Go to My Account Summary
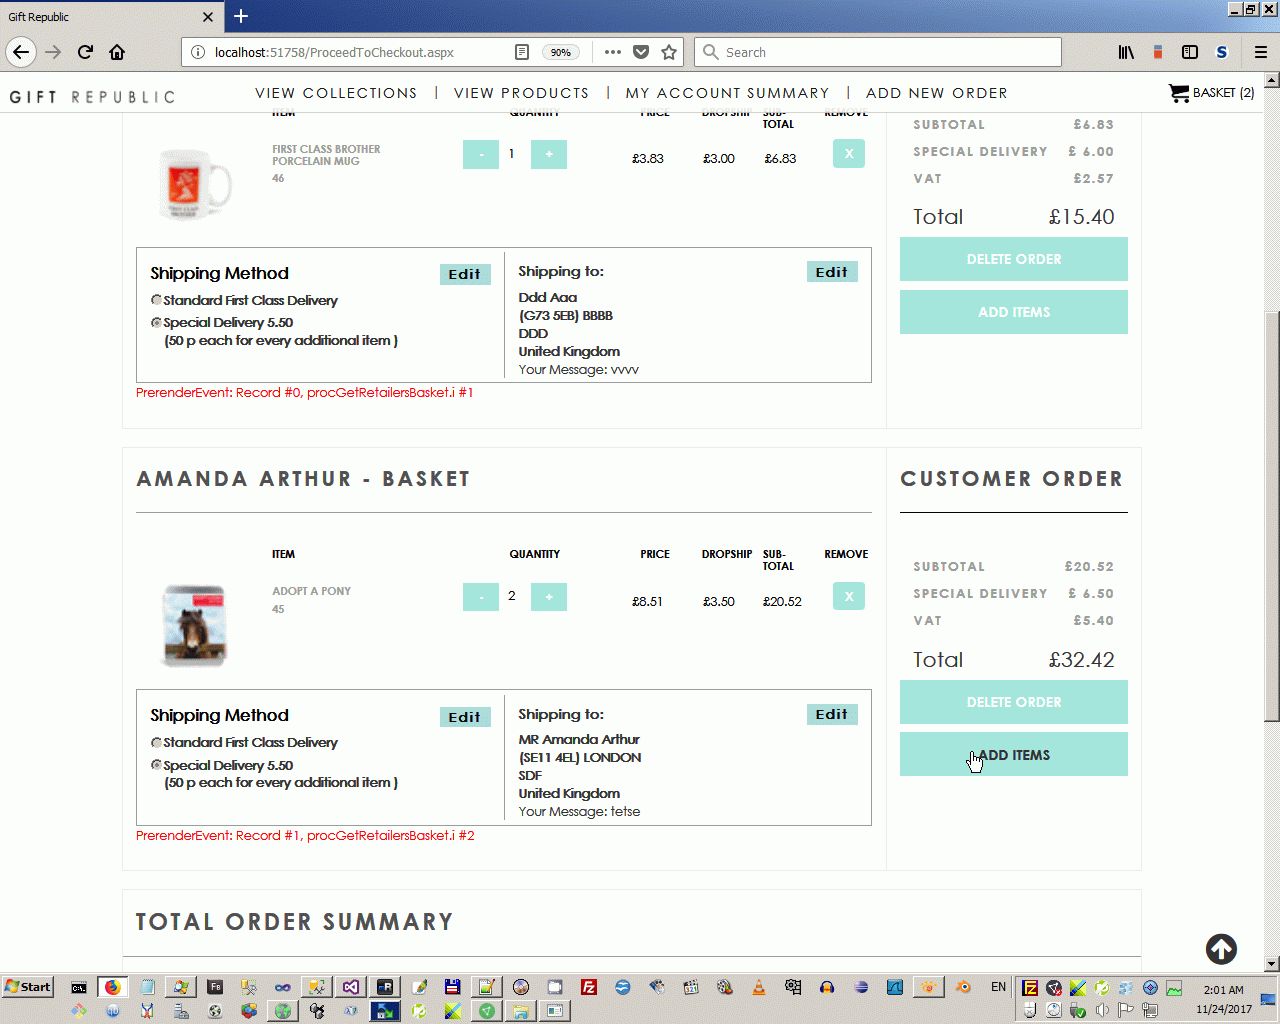This screenshot has width=1280, height=1024. pos(727,93)
